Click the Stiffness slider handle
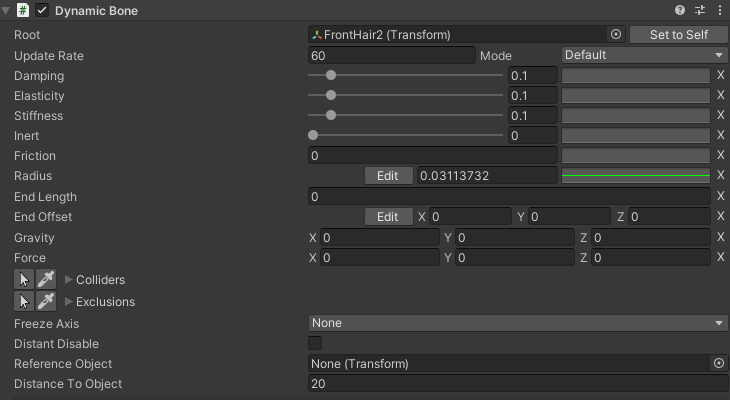The height and width of the screenshot is (400, 730). (x=331, y=115)
